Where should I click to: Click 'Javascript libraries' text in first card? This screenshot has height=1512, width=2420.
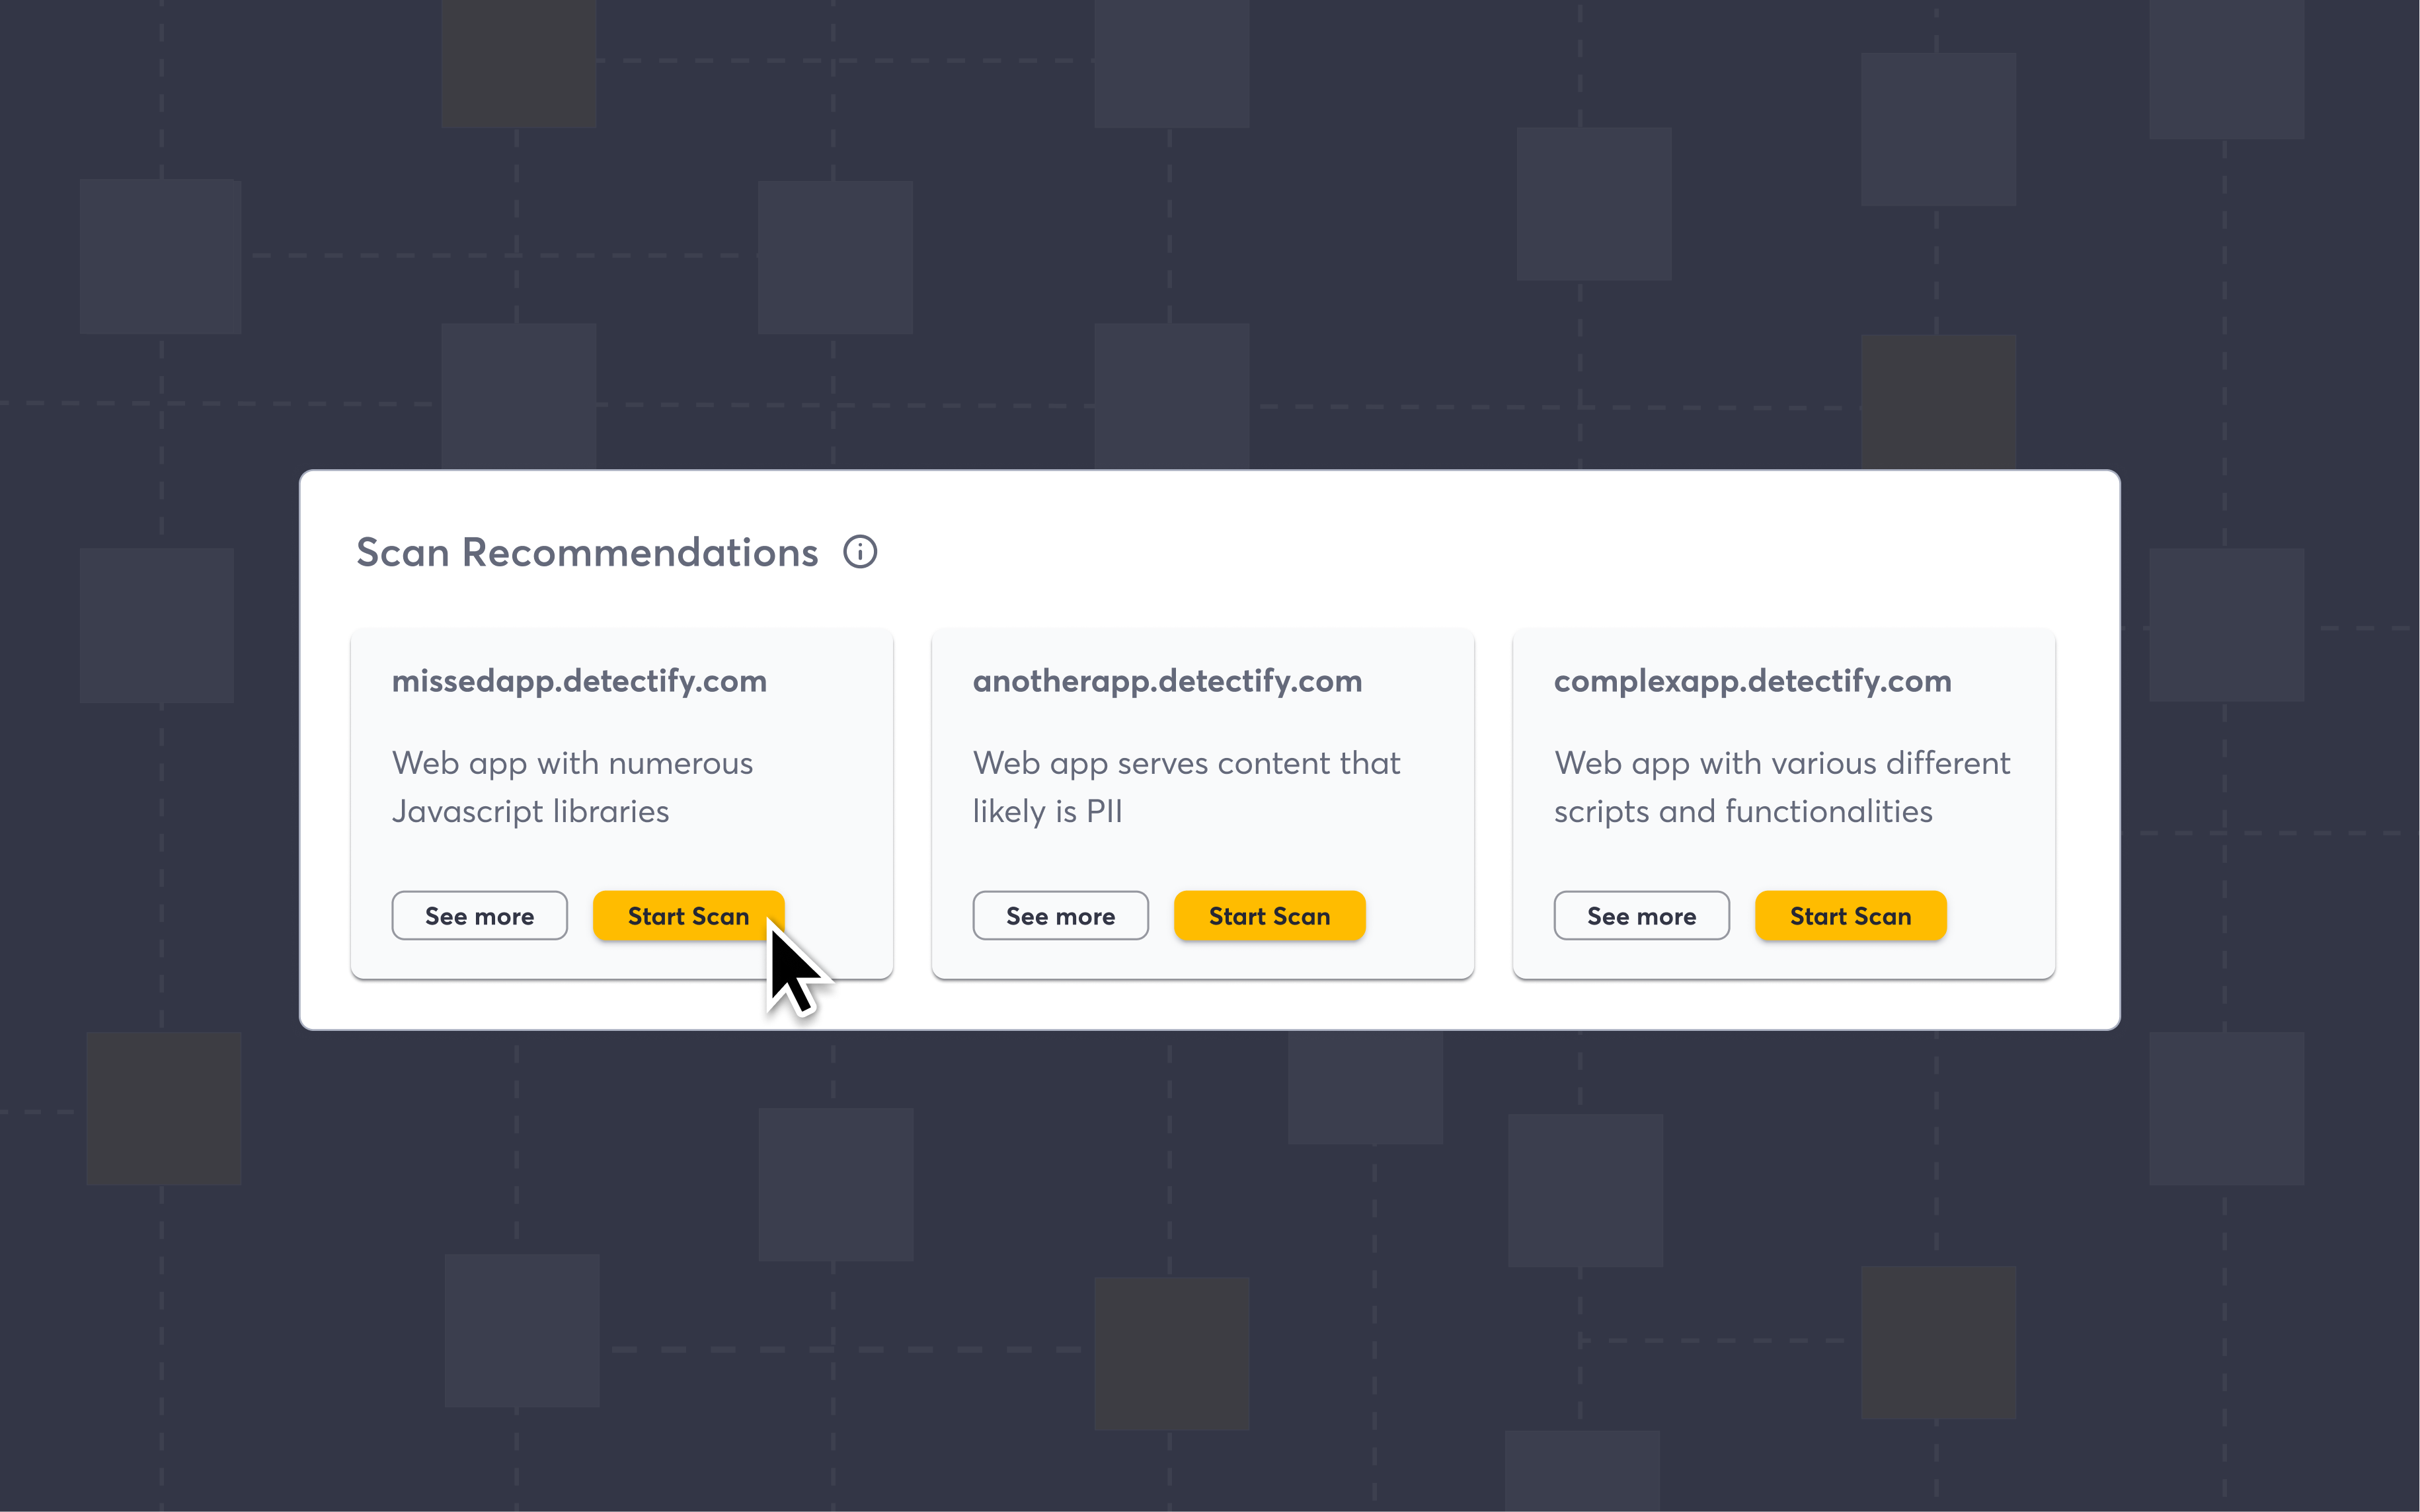click(531, 811)
